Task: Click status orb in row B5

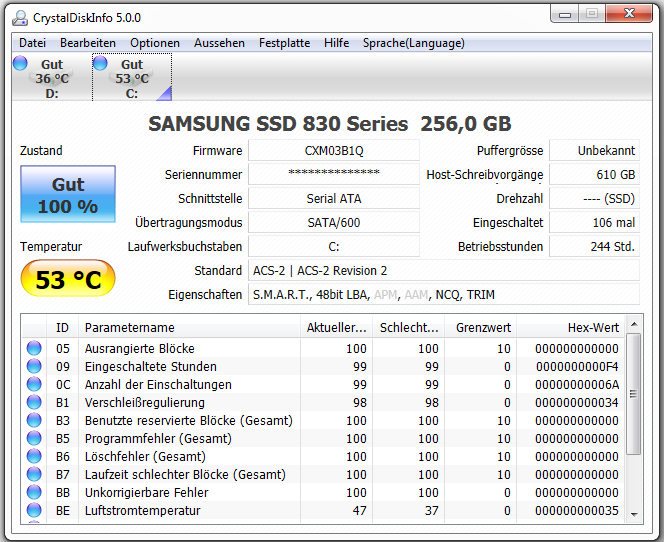Action: click(34, 438)
